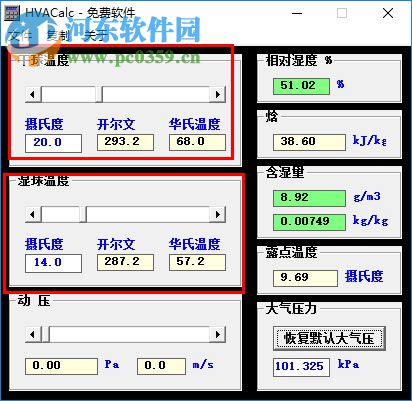Image resolution: width=412 pixels, height=401 pixels.
Task: Click dry-bulb Kelvin field showing 293.2
Action: (125, 142)
